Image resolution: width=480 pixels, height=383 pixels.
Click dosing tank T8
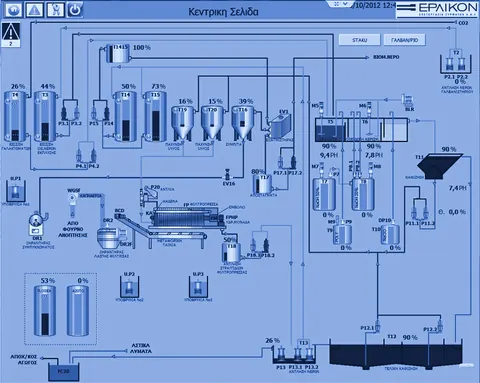pyautogui.click(x=363, y=195)
